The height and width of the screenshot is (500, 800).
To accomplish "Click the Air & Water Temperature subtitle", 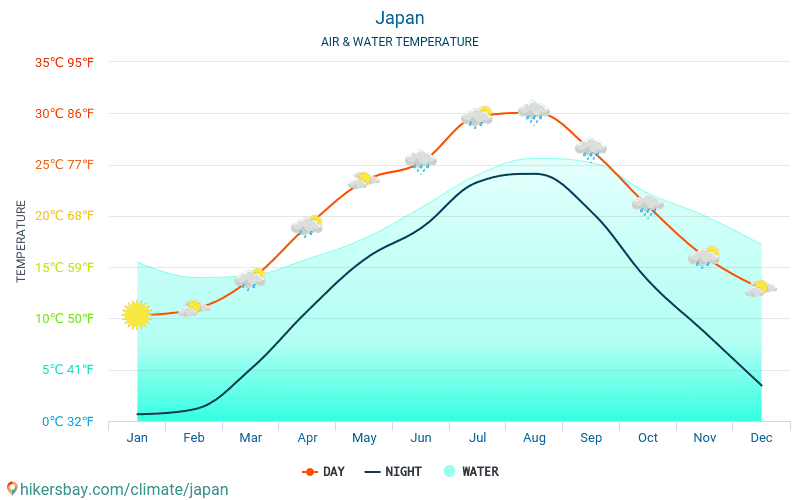I will click(x=400, y=42).
